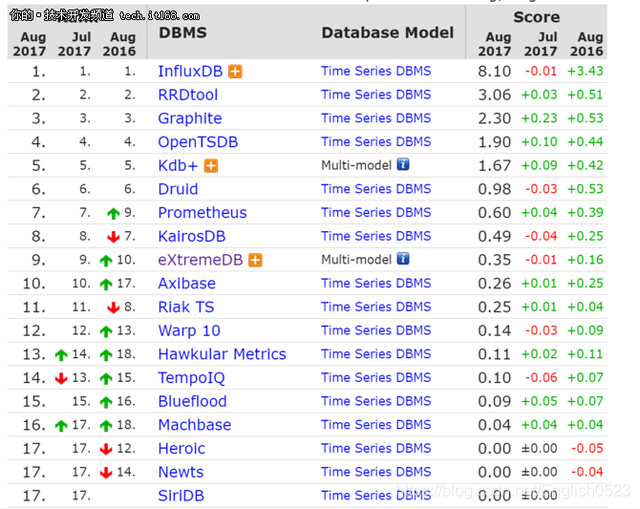Click the -0.06 score change for TempoIQ

541,378
